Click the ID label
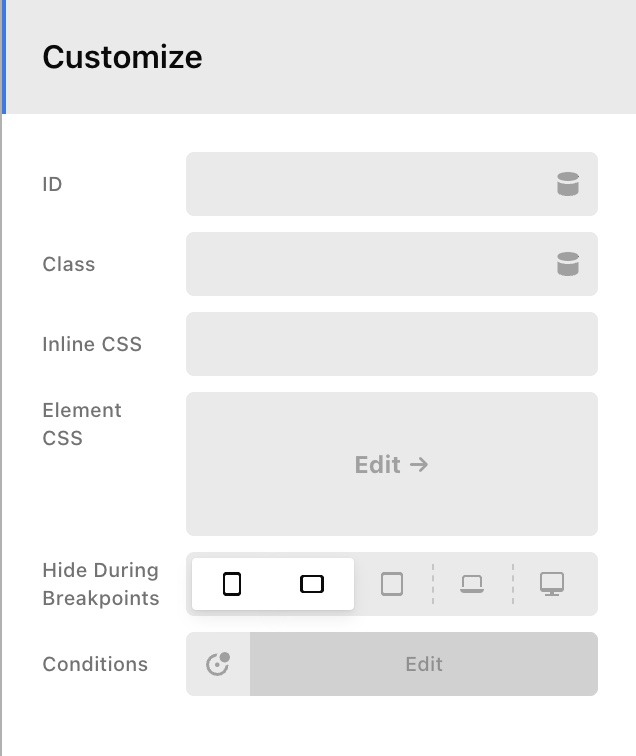The width and height of the screenshot is (636, 756). click(52, 184)
